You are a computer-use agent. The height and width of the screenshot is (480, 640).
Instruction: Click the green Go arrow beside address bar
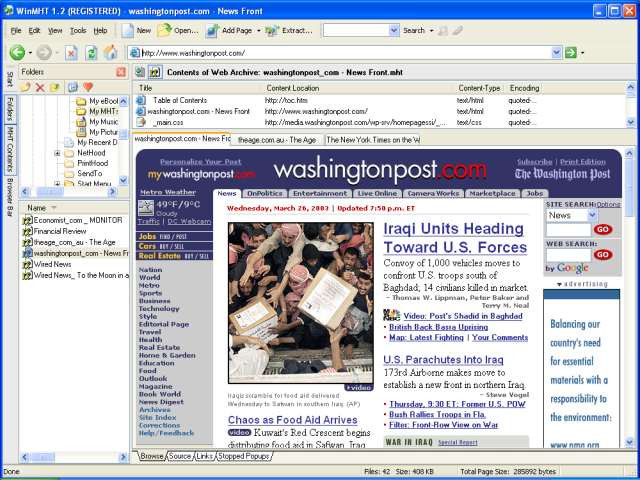point(570,52)
